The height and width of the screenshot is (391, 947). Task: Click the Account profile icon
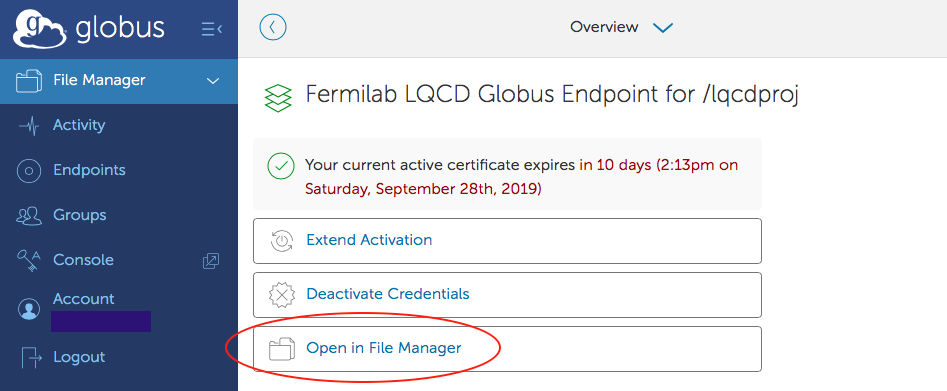click(x=29, y=309)
